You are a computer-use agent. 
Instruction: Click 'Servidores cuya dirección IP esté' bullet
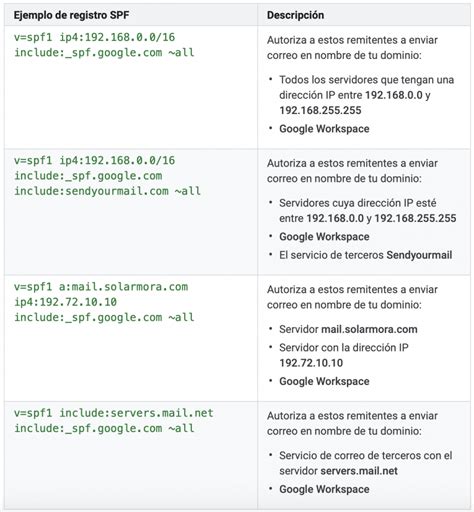[x=358, y=203]
